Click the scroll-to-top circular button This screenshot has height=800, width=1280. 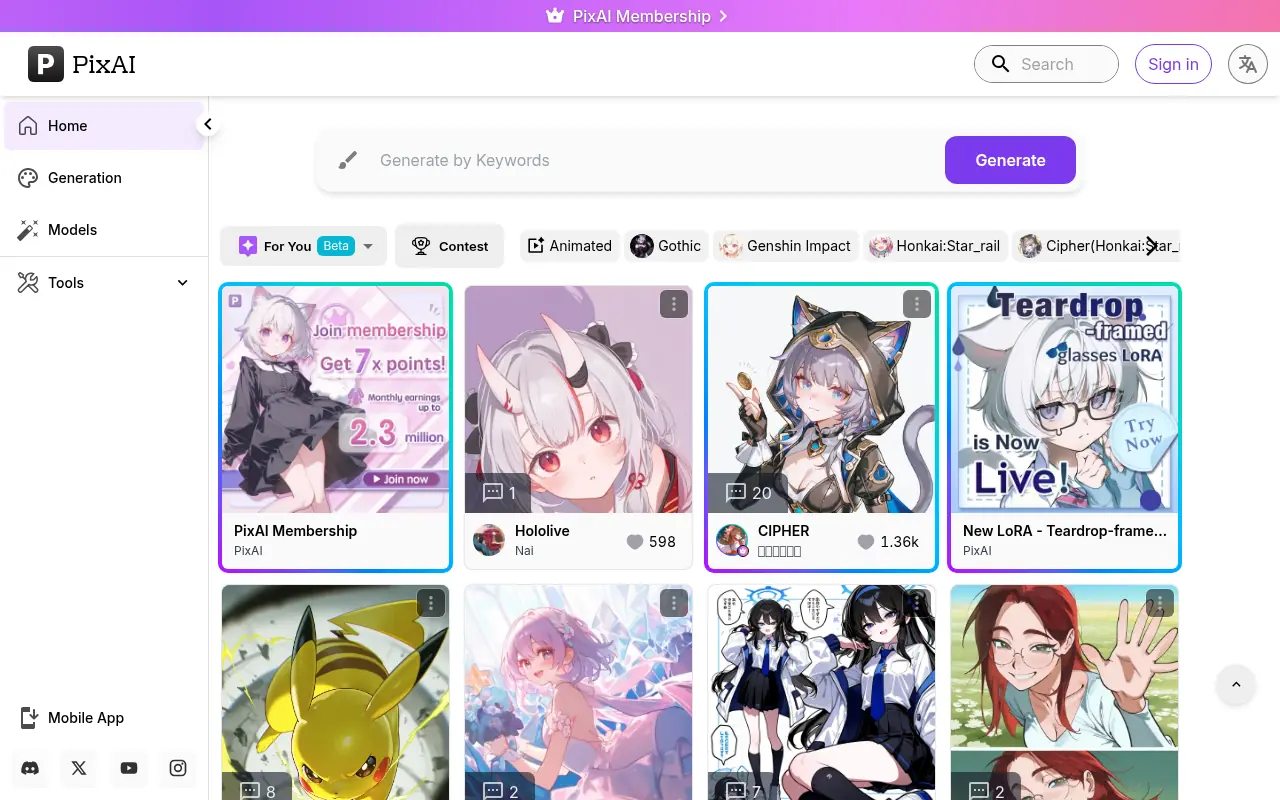(1236, 685)
